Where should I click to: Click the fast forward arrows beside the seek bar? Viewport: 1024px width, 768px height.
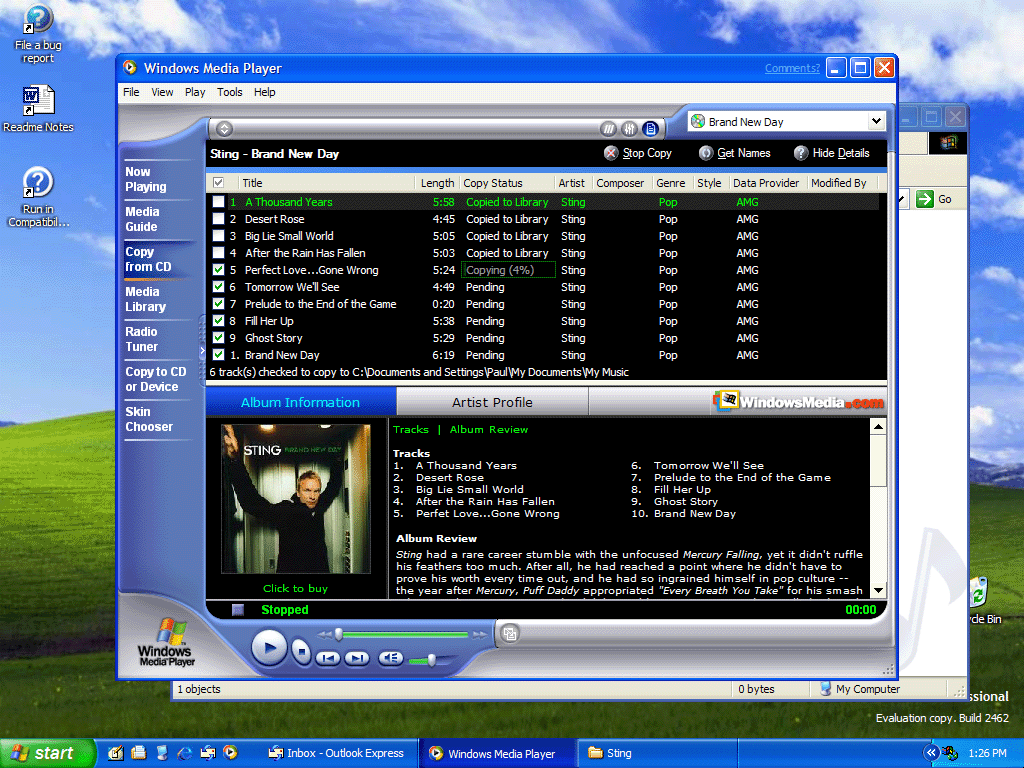480,634
